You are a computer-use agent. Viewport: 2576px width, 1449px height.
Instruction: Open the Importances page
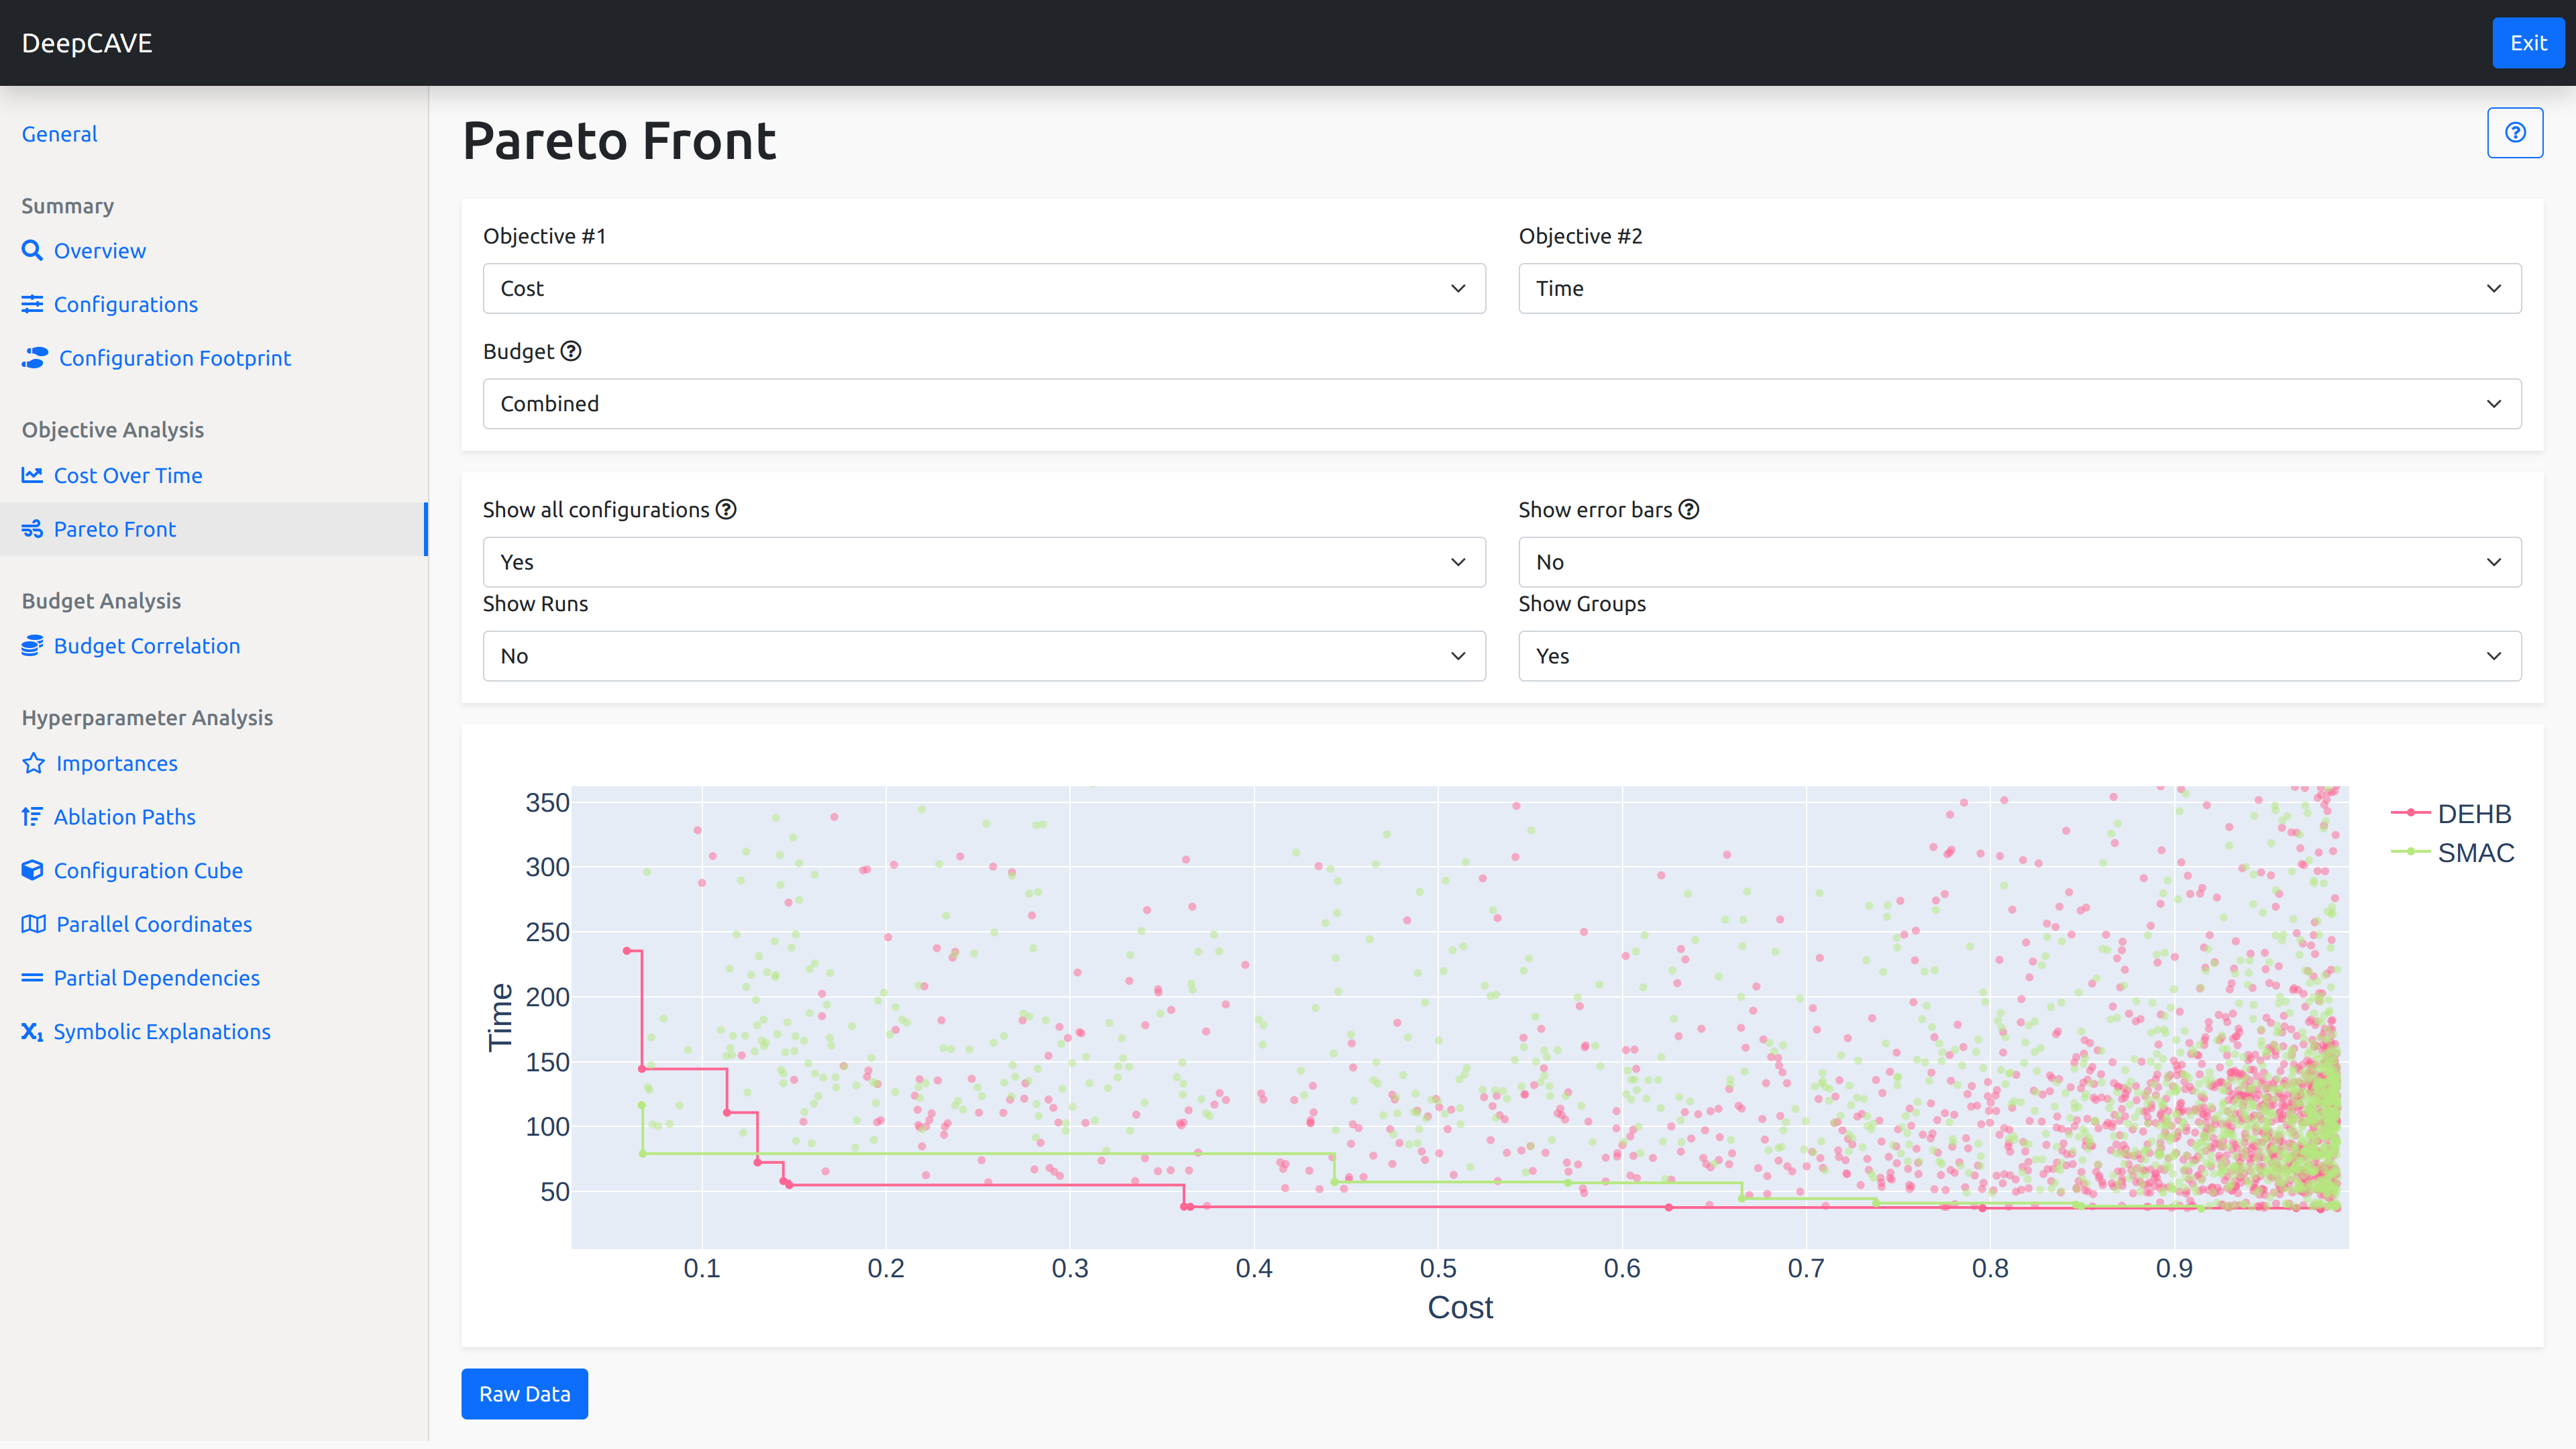pos(117,763)
